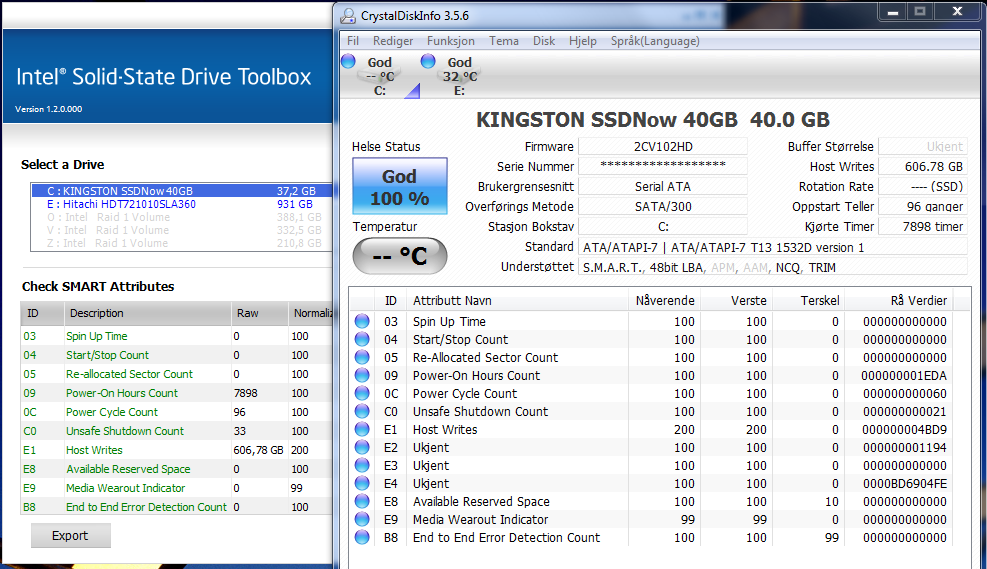Click the KINGSTON SSDNow 40GB 40.0 GB heading
Screen dimensions: 987x569
click(x=653, y=120)
